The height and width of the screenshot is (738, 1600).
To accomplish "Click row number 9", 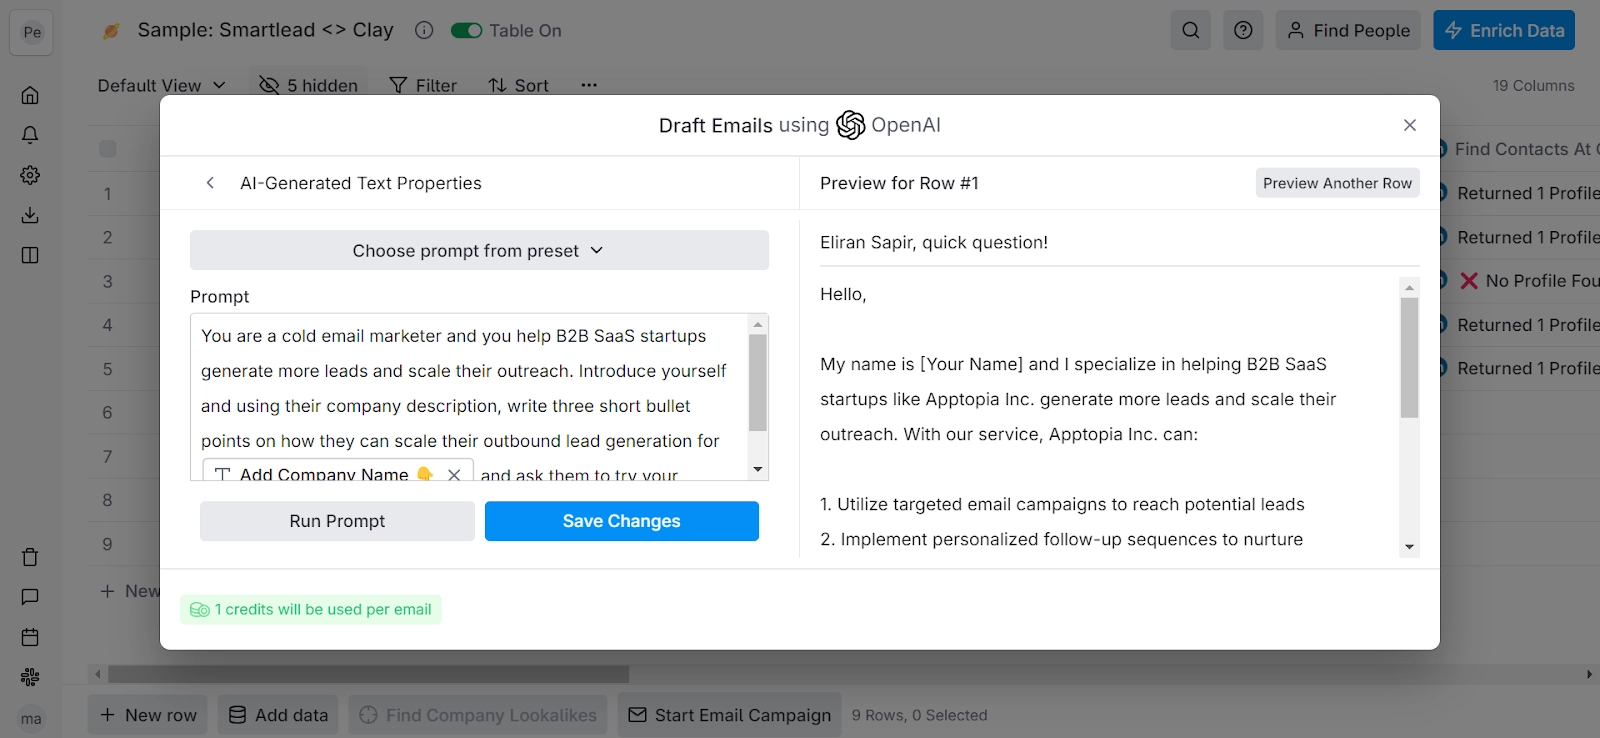I will 107,544.
